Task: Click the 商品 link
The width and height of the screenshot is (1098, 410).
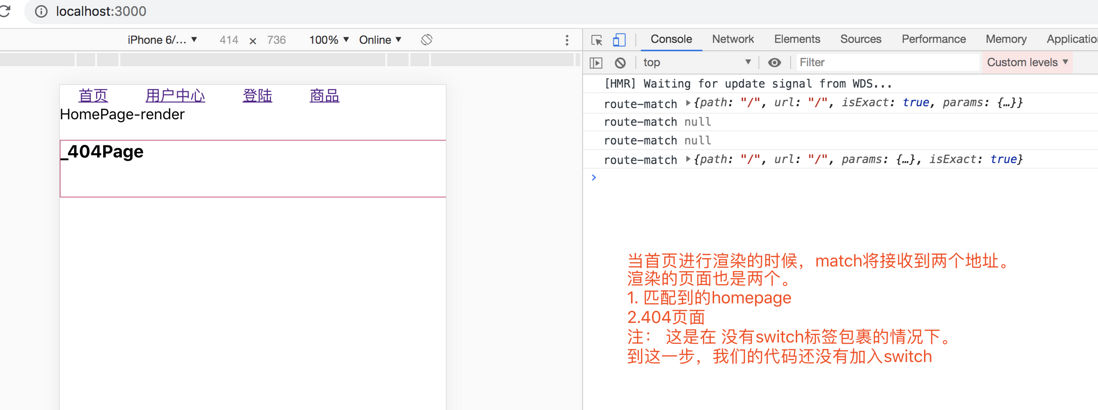Action: [325, 96]
